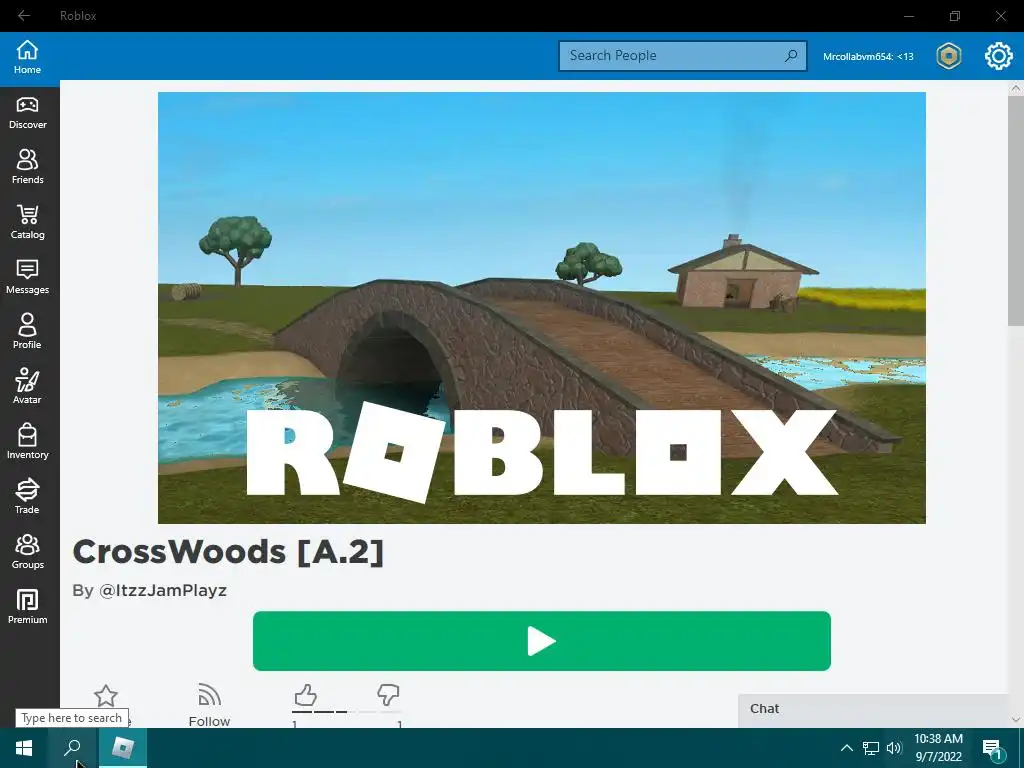This screenshot has width=1024, height=768.
Task: Go to the Trade page
Action: tap(27, 497)
